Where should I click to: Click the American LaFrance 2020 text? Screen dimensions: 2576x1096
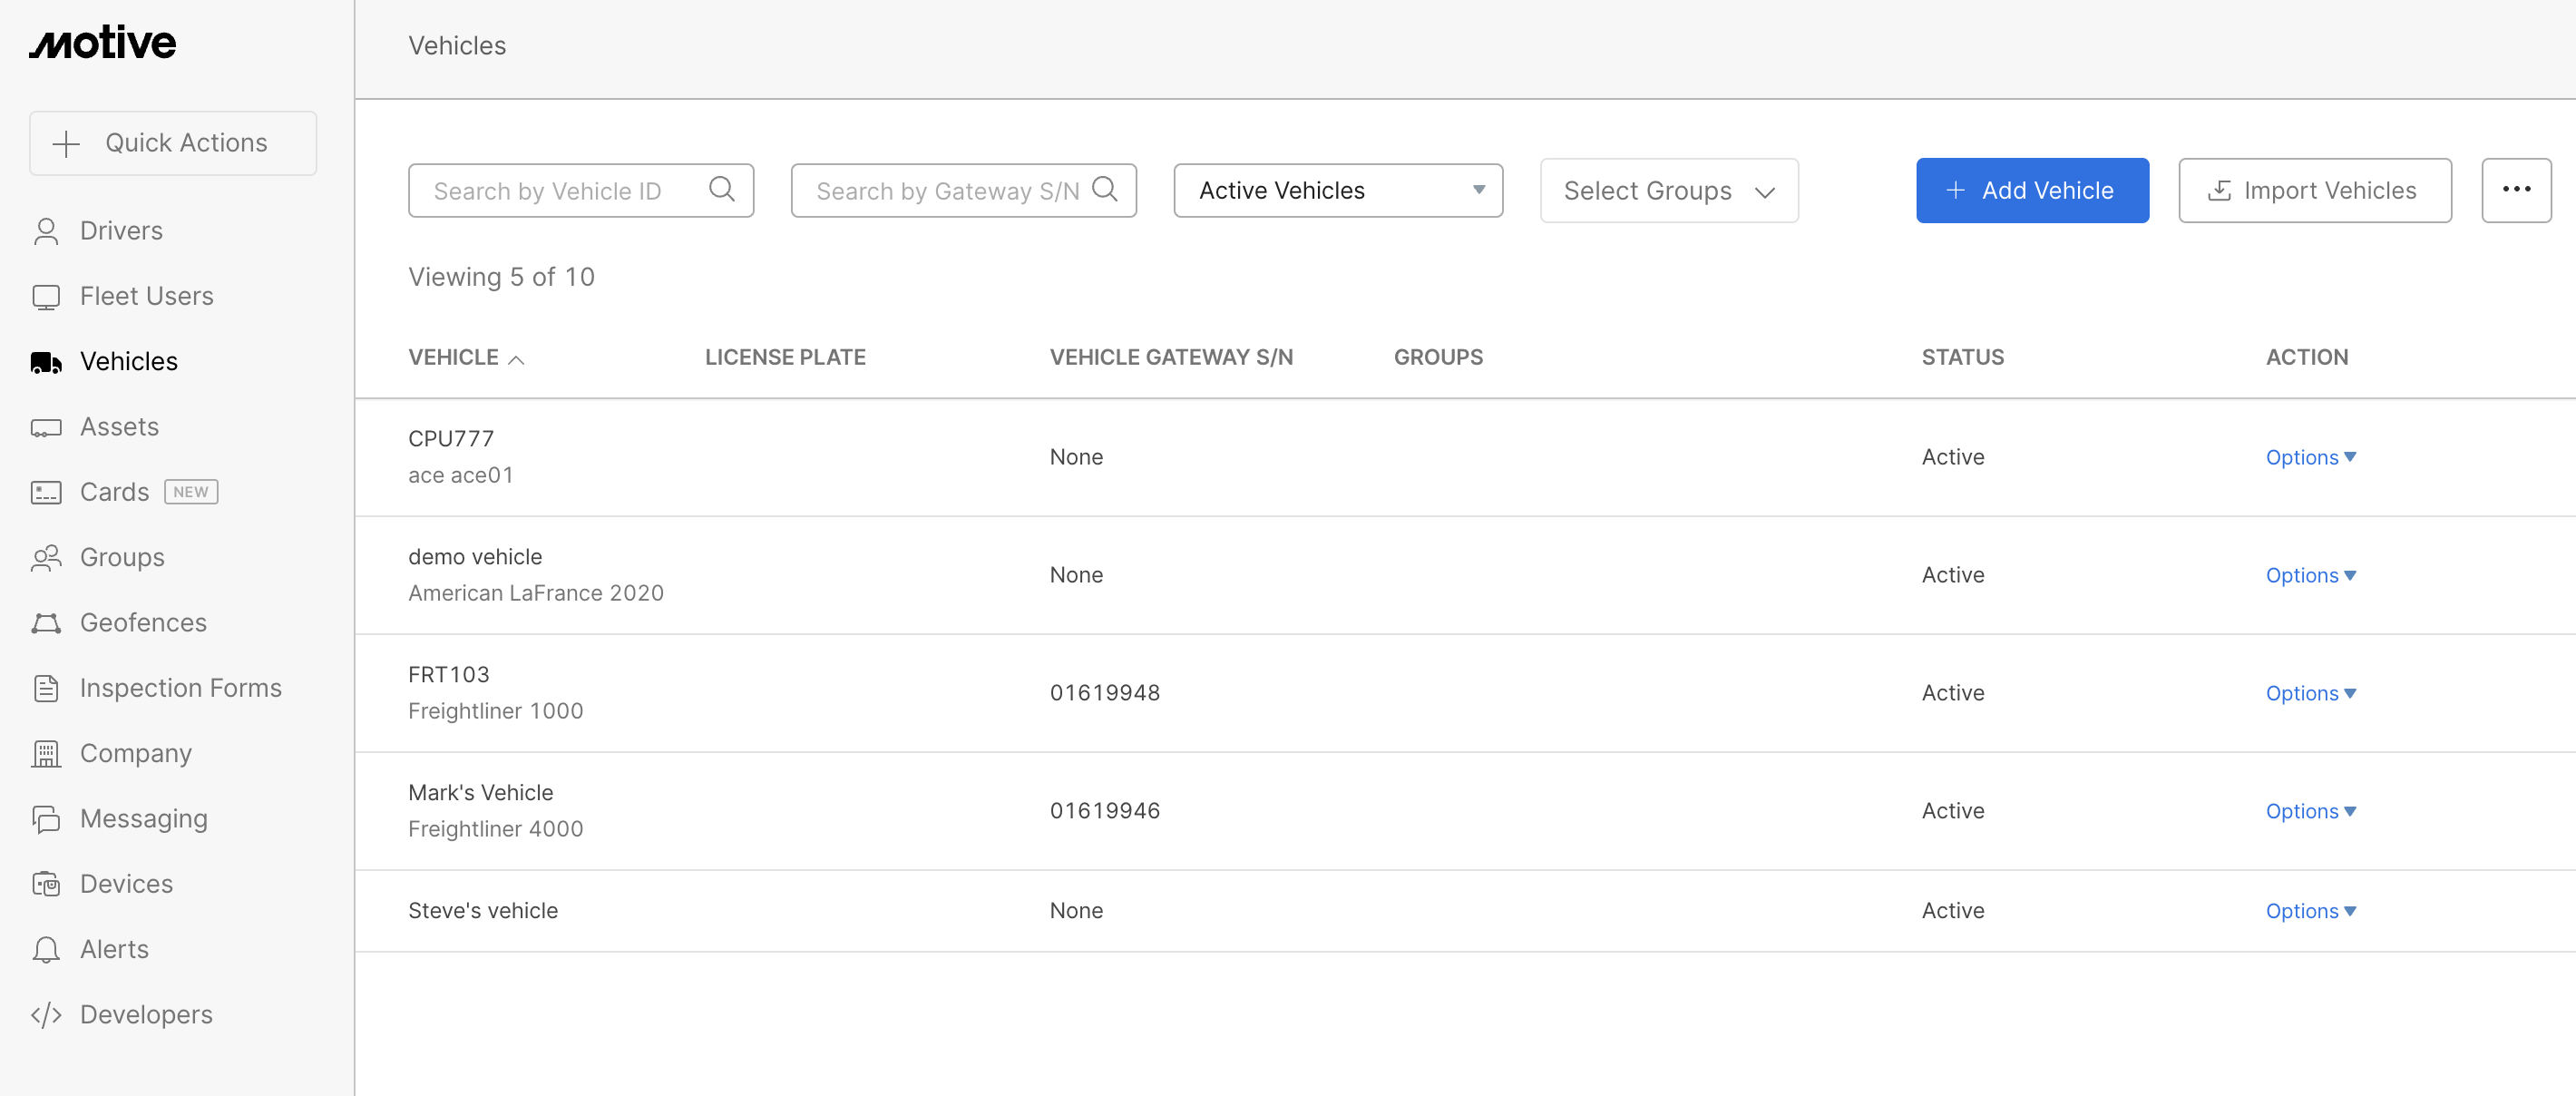[x=535, y=593]
